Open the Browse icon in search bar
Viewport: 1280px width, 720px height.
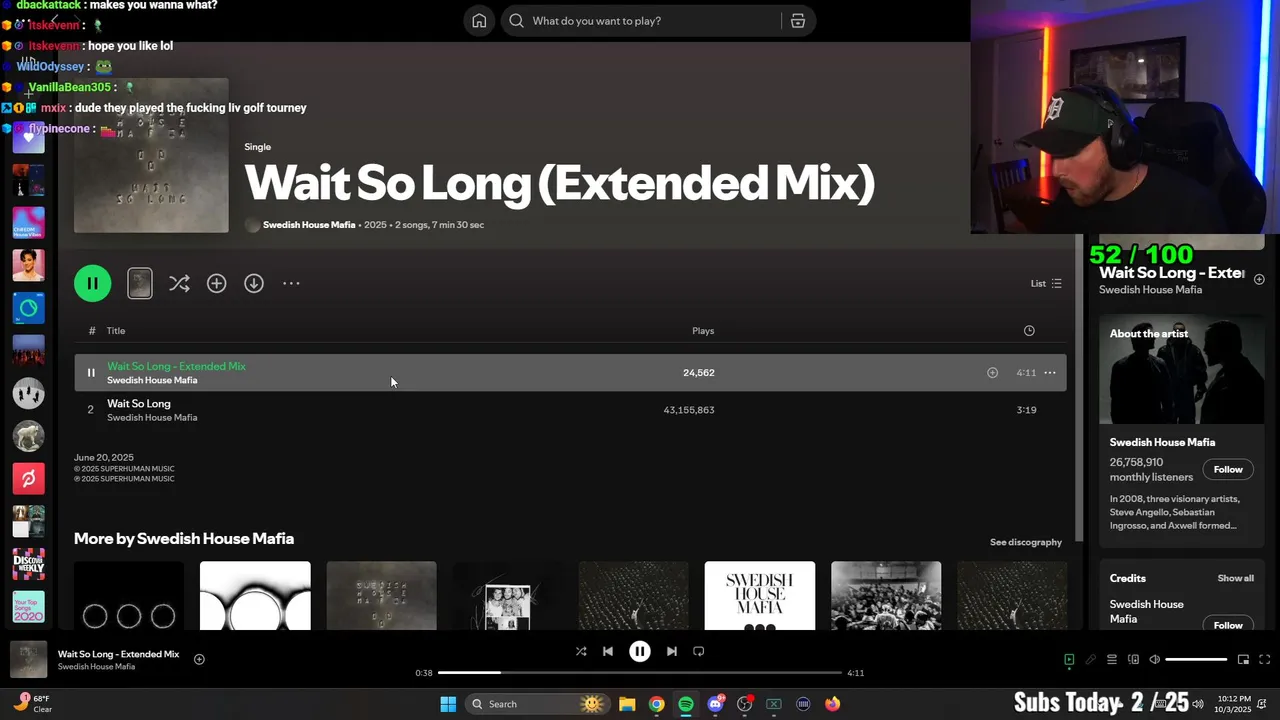point(797,21)
